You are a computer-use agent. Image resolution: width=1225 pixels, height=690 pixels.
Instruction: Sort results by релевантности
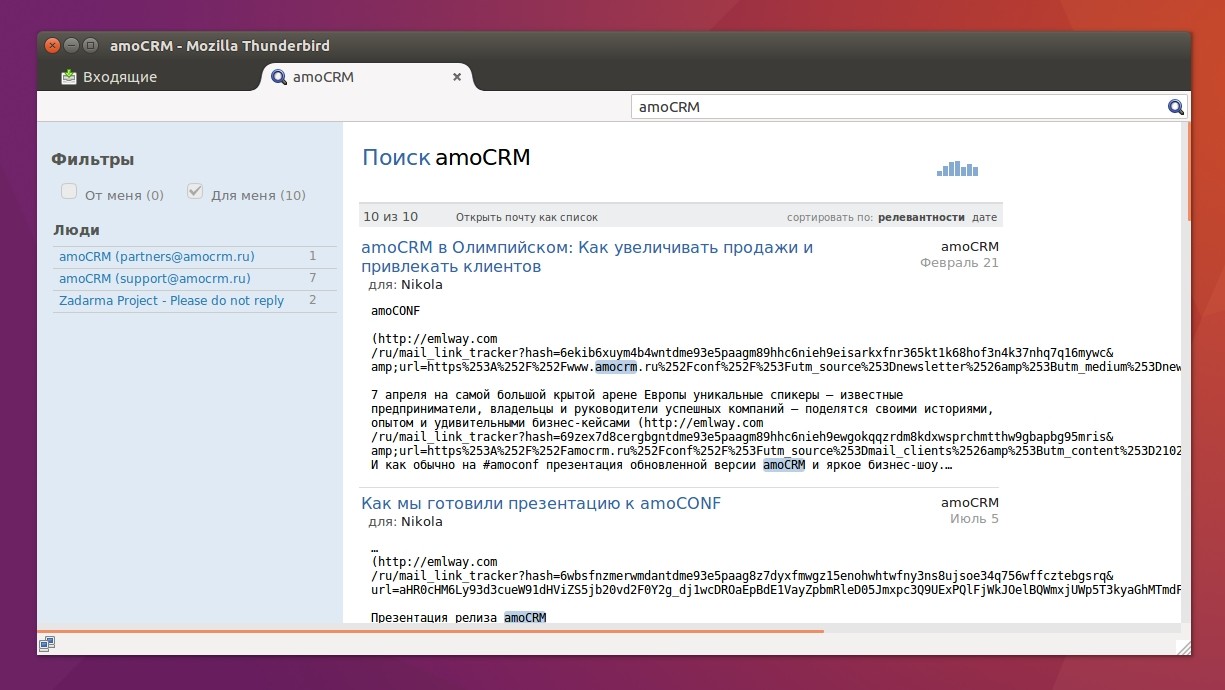click(921, 217)
